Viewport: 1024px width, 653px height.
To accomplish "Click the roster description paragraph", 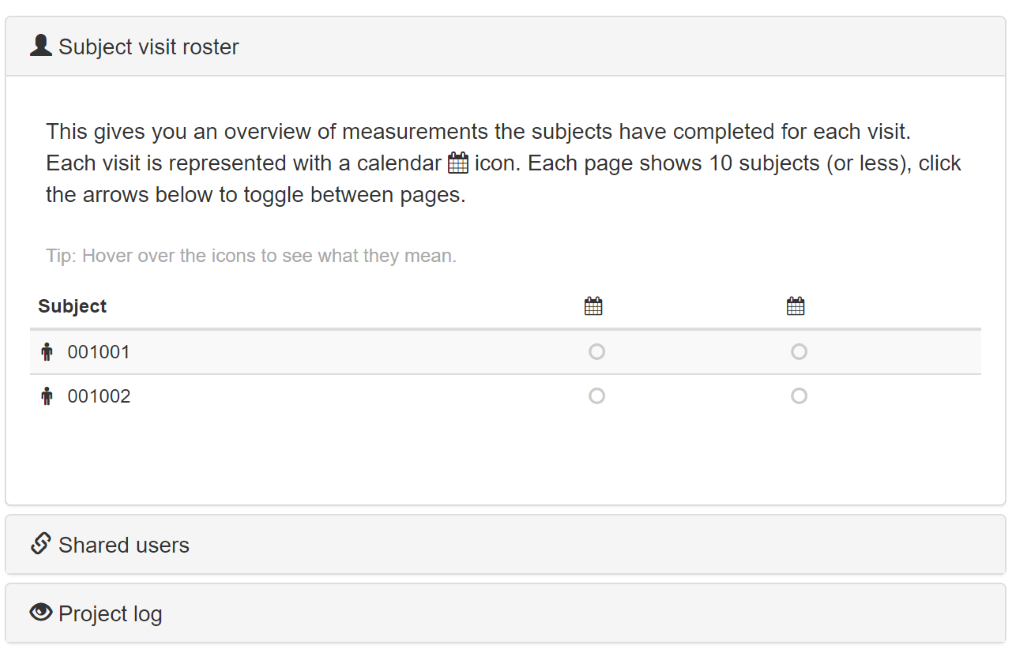I will tap(503, 163).
